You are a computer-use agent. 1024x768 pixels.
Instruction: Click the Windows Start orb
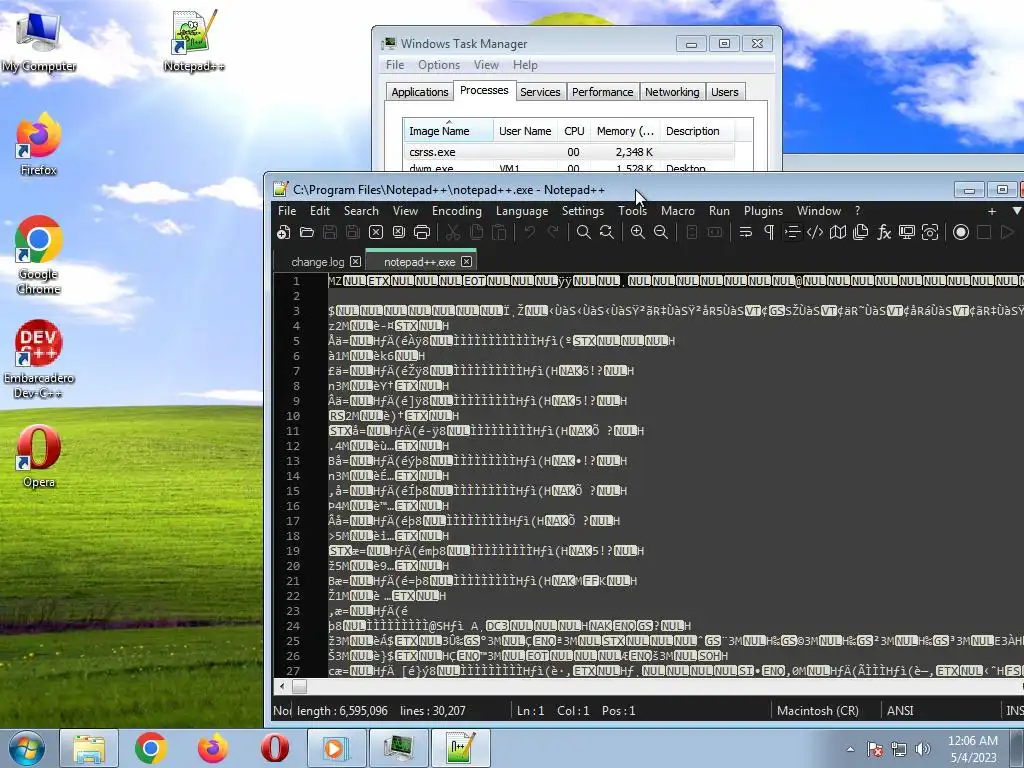[27, 748]
